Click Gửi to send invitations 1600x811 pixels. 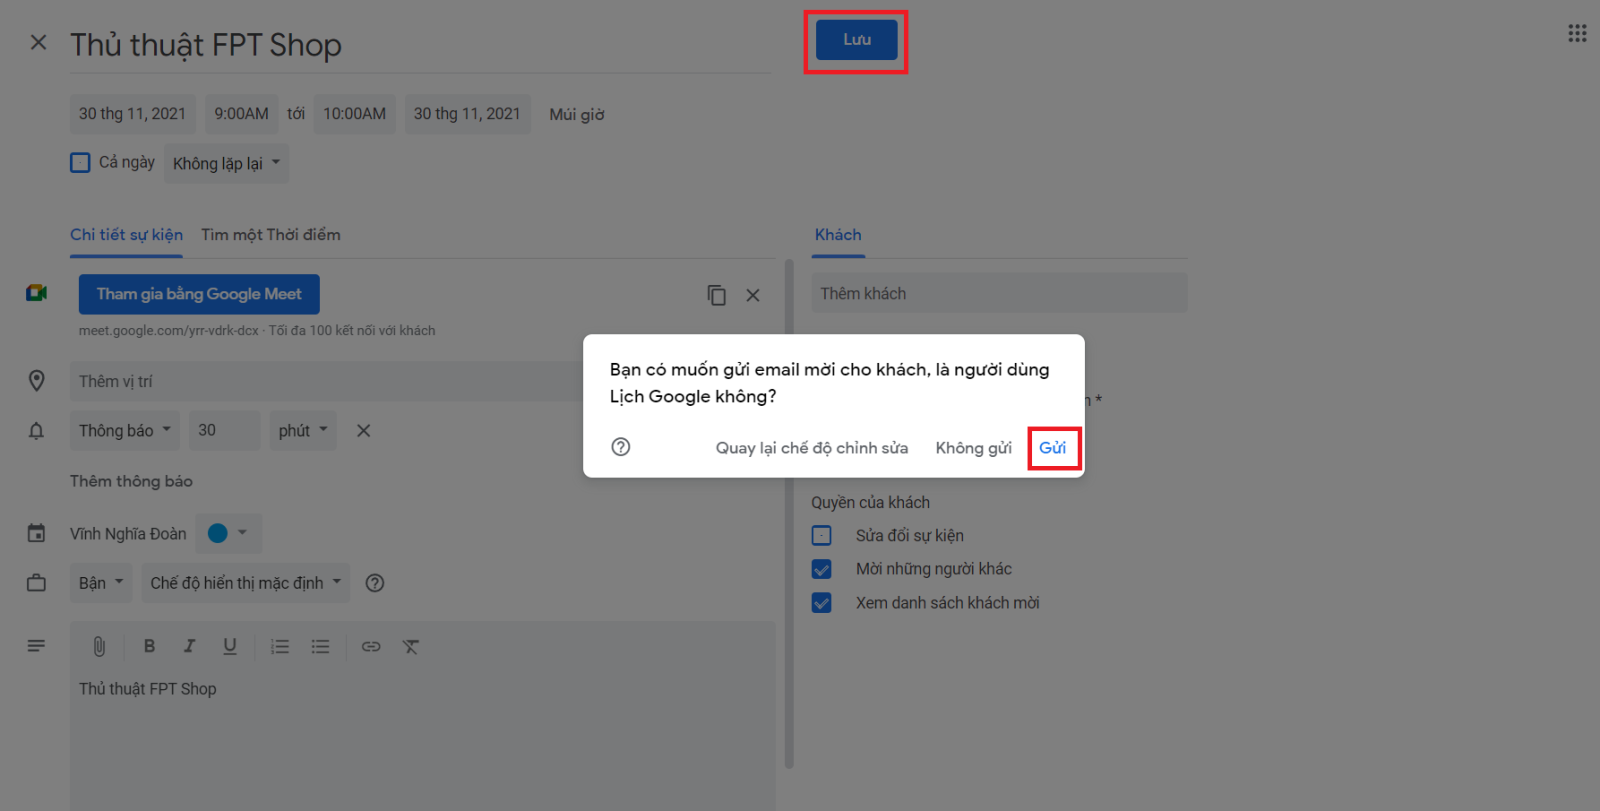tap(1053, 448)
